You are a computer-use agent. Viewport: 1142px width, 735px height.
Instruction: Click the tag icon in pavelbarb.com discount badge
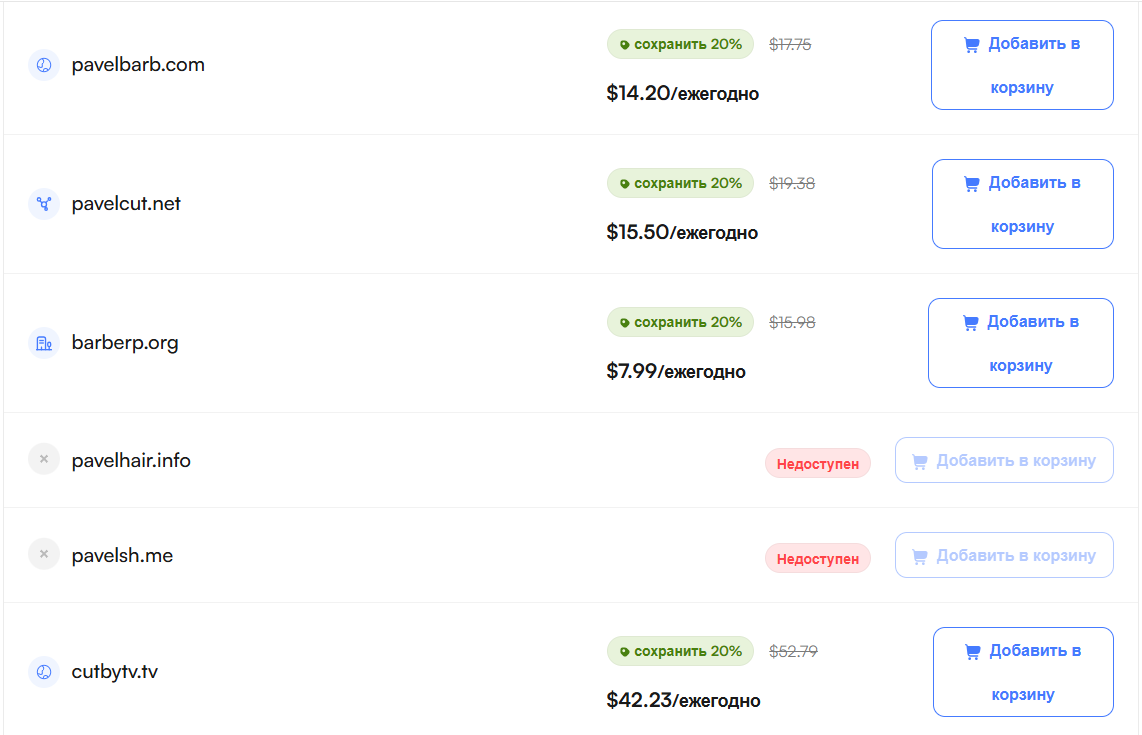click(x=624, y=45)
